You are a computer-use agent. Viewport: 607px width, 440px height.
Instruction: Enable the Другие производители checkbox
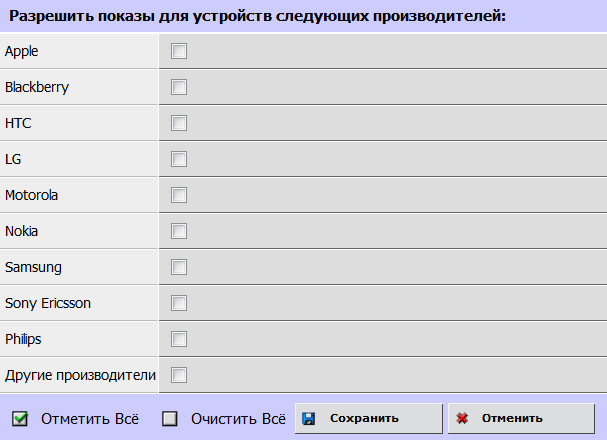click(179, 375)
